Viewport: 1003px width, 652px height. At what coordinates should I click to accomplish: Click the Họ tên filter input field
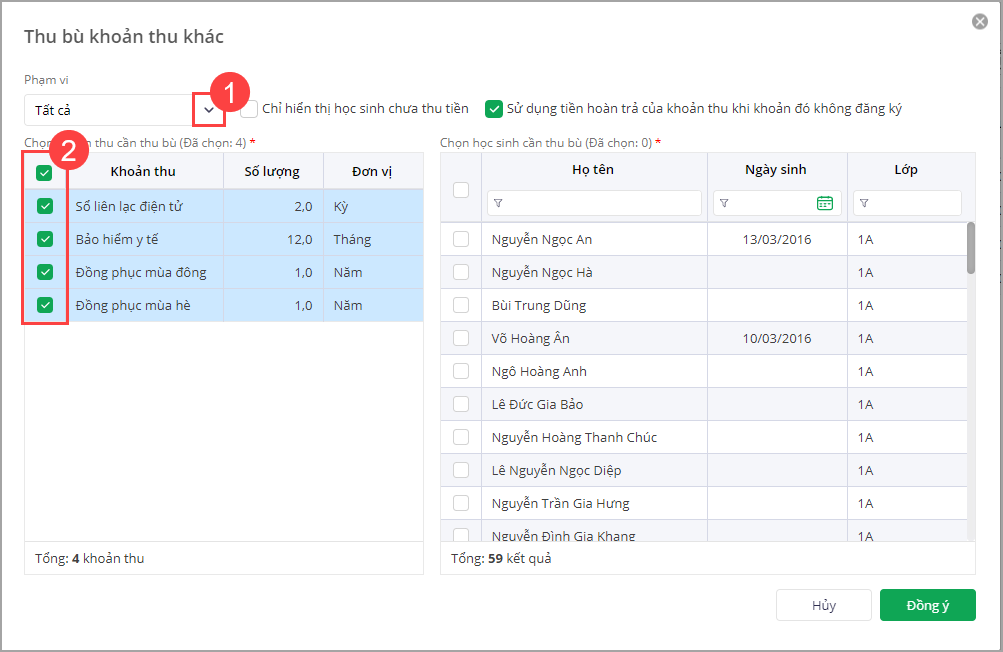pyautogui.click(x=594, y=203)
